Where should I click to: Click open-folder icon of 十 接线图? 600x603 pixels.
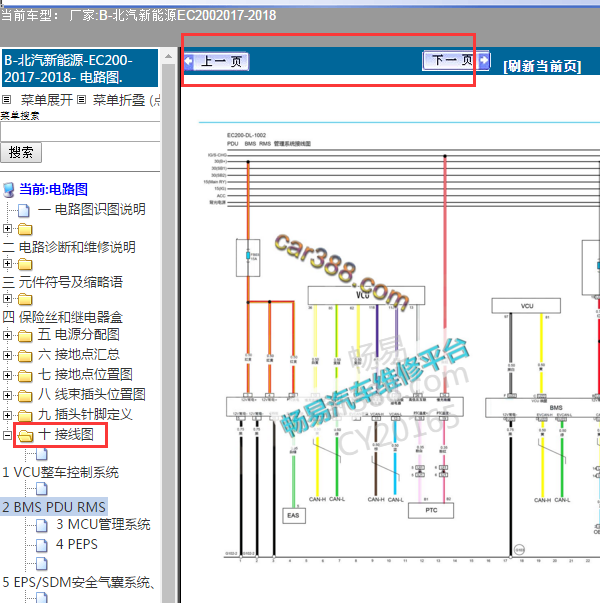pyautogui.click(x=25, y=436)
